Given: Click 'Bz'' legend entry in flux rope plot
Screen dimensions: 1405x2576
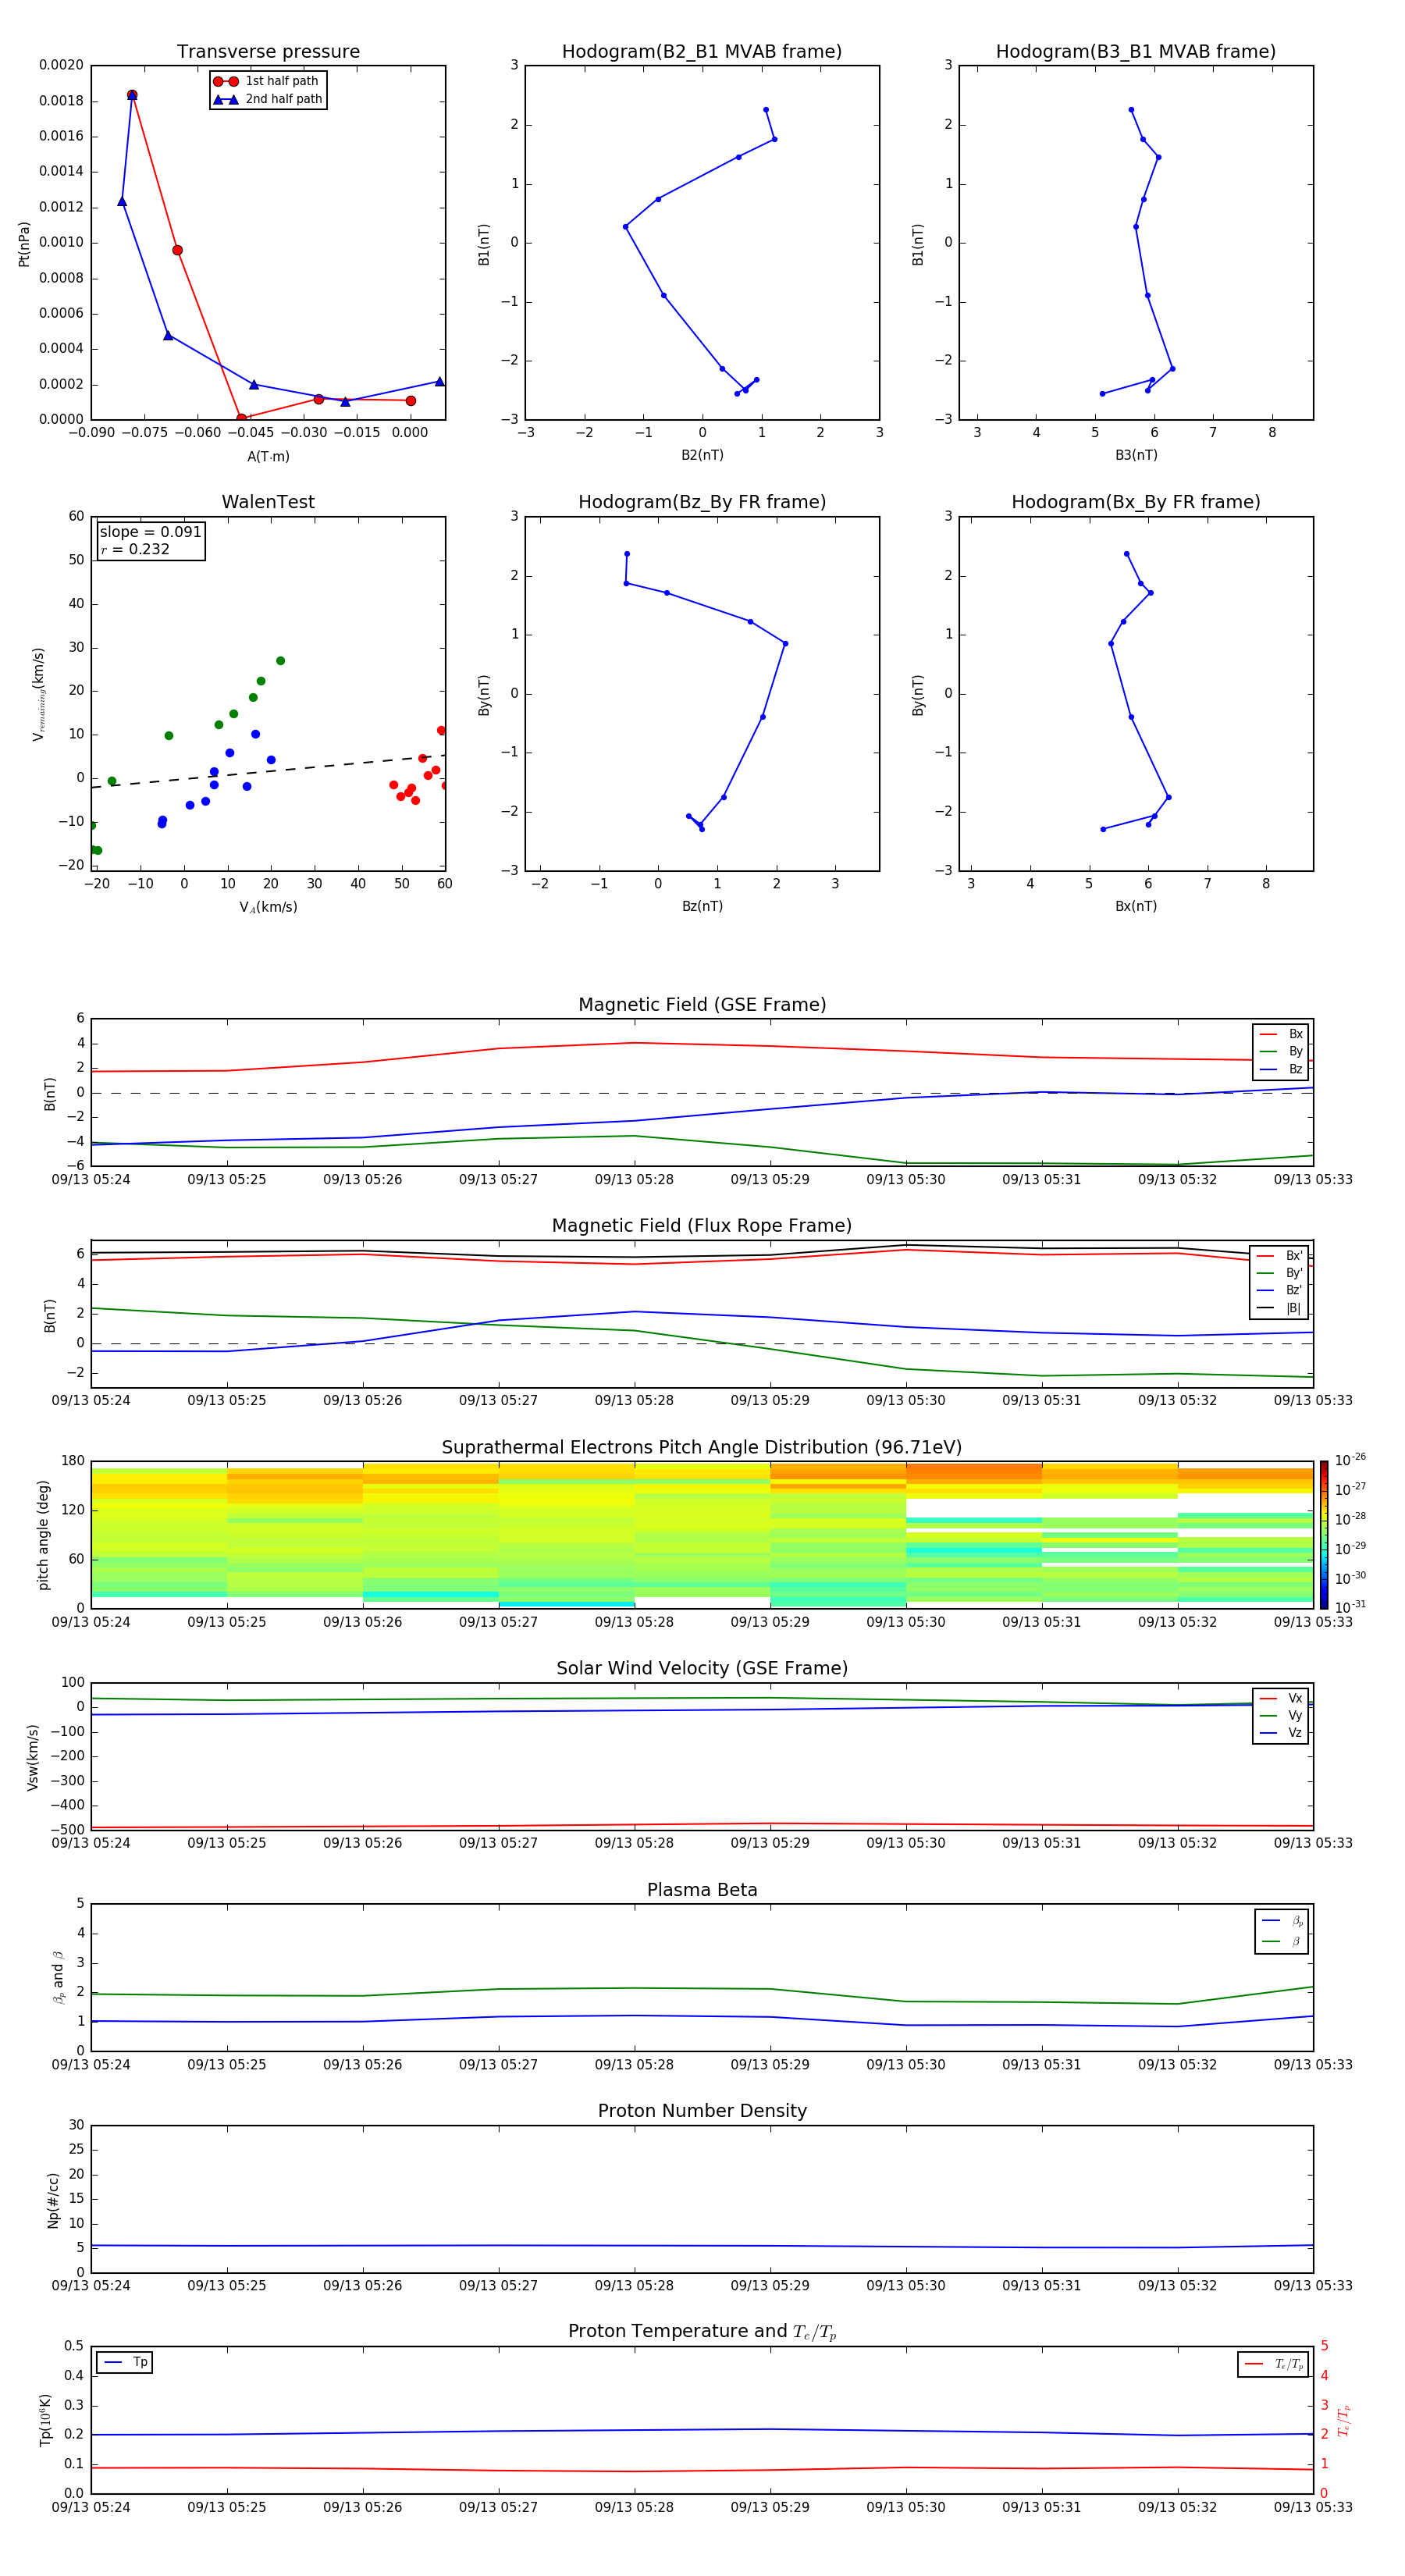Looking at the screenshot, I should (1279, 1290).
